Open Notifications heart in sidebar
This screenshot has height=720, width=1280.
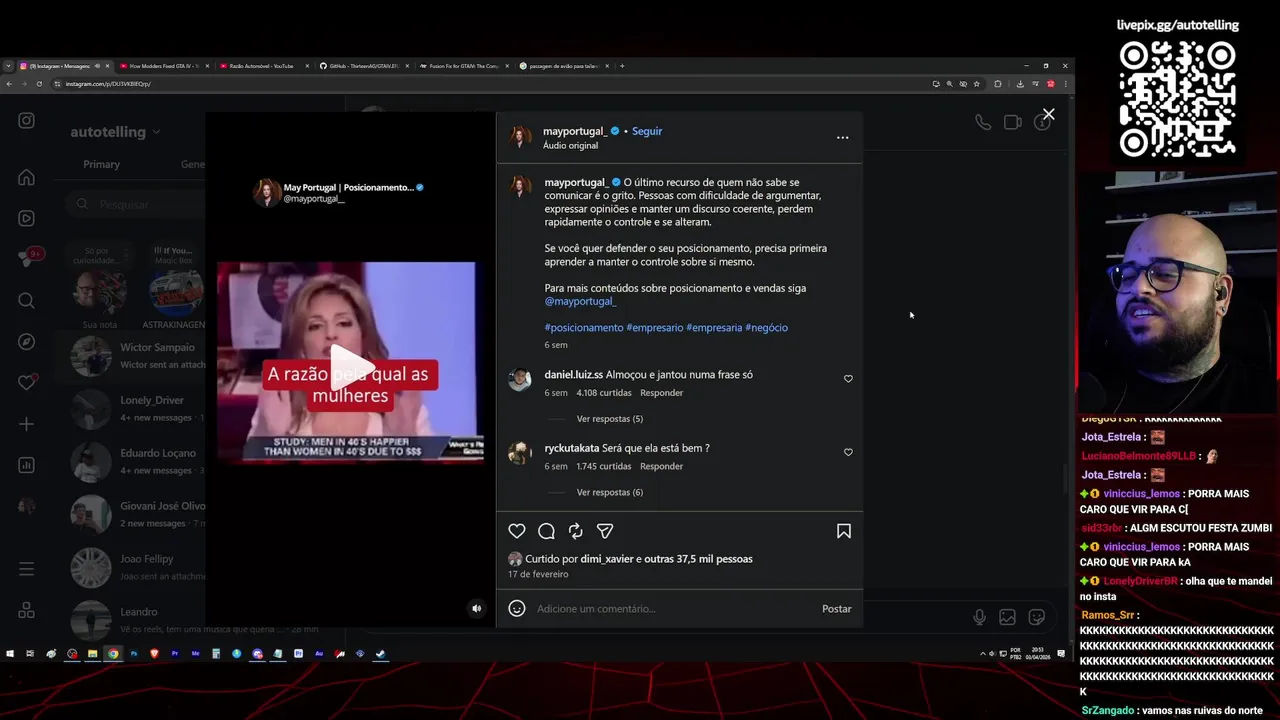coord(27,383)
